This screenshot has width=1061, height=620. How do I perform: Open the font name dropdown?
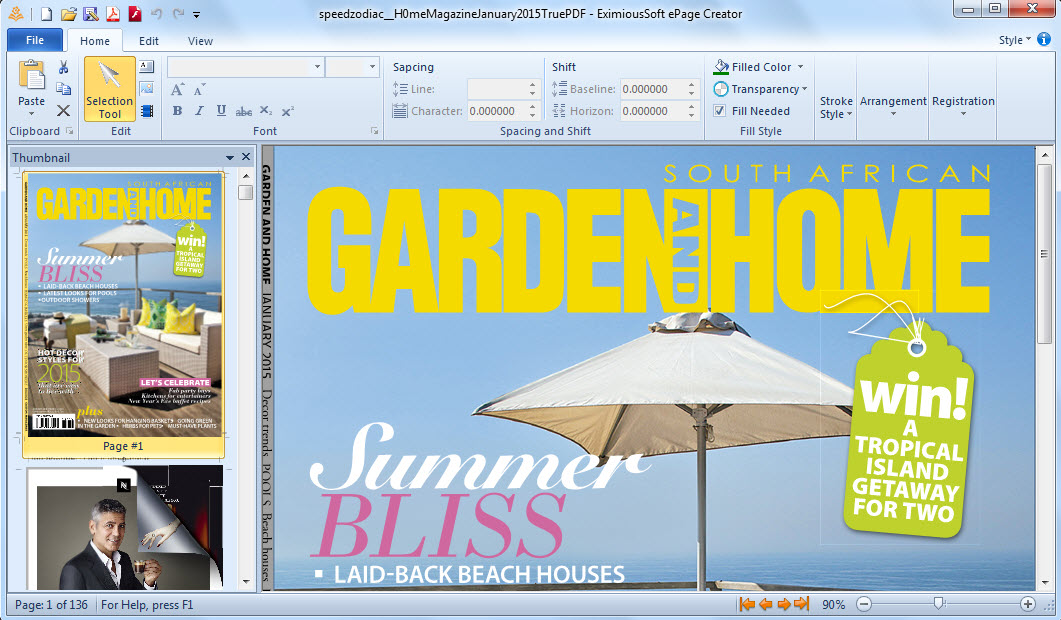[x=317, y=67]
